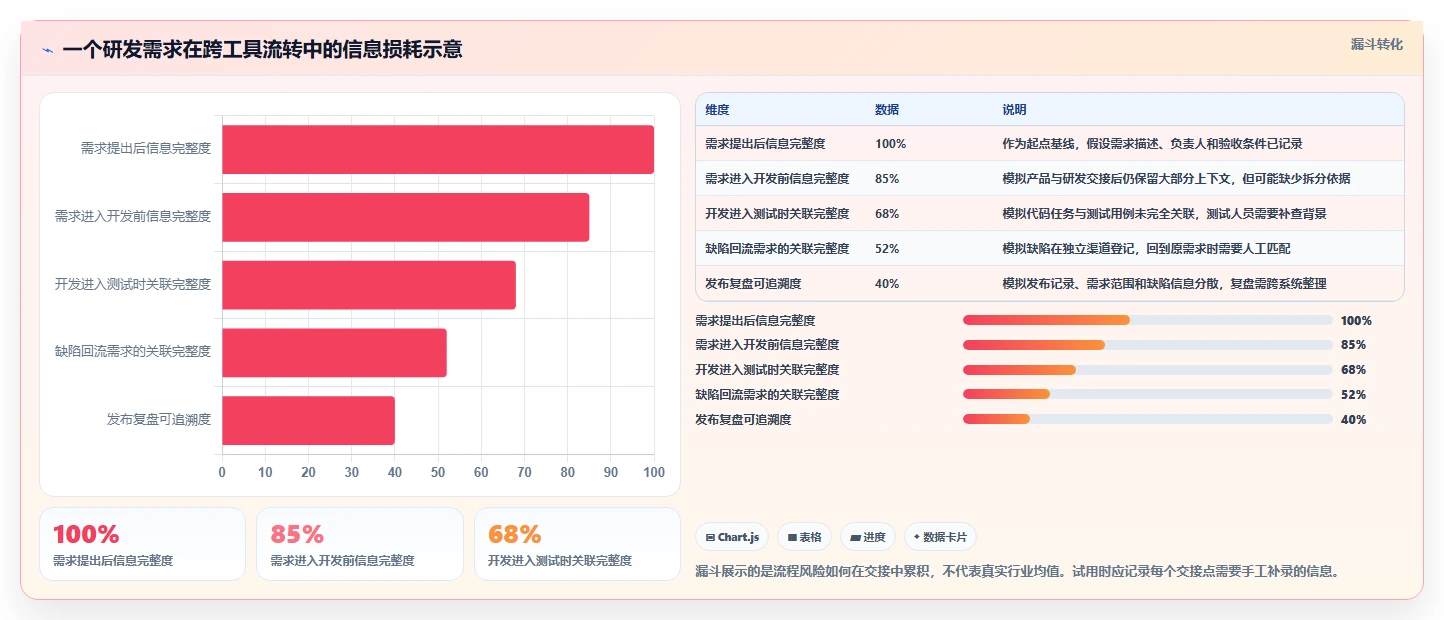Click the 52% value in the table
Screen dimensions: 1444x620
click(887, 249)
